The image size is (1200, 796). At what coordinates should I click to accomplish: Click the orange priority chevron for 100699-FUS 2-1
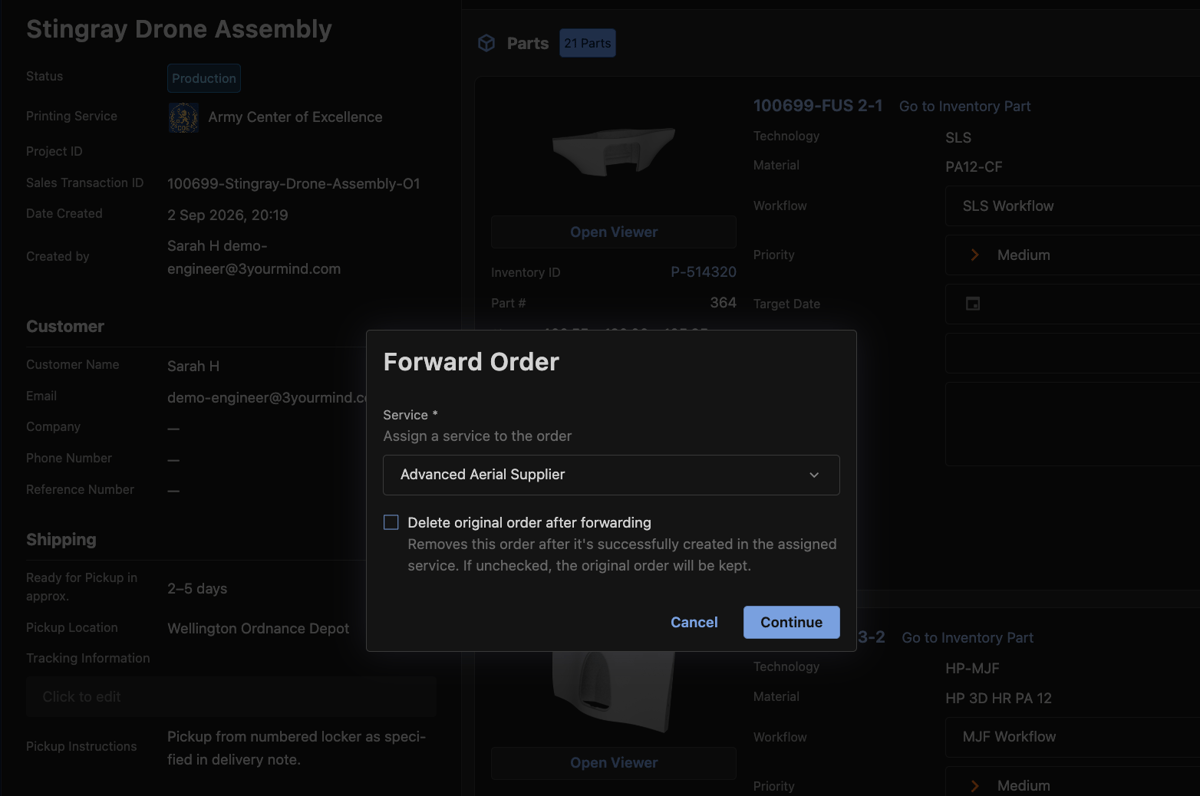coord(974,255)
